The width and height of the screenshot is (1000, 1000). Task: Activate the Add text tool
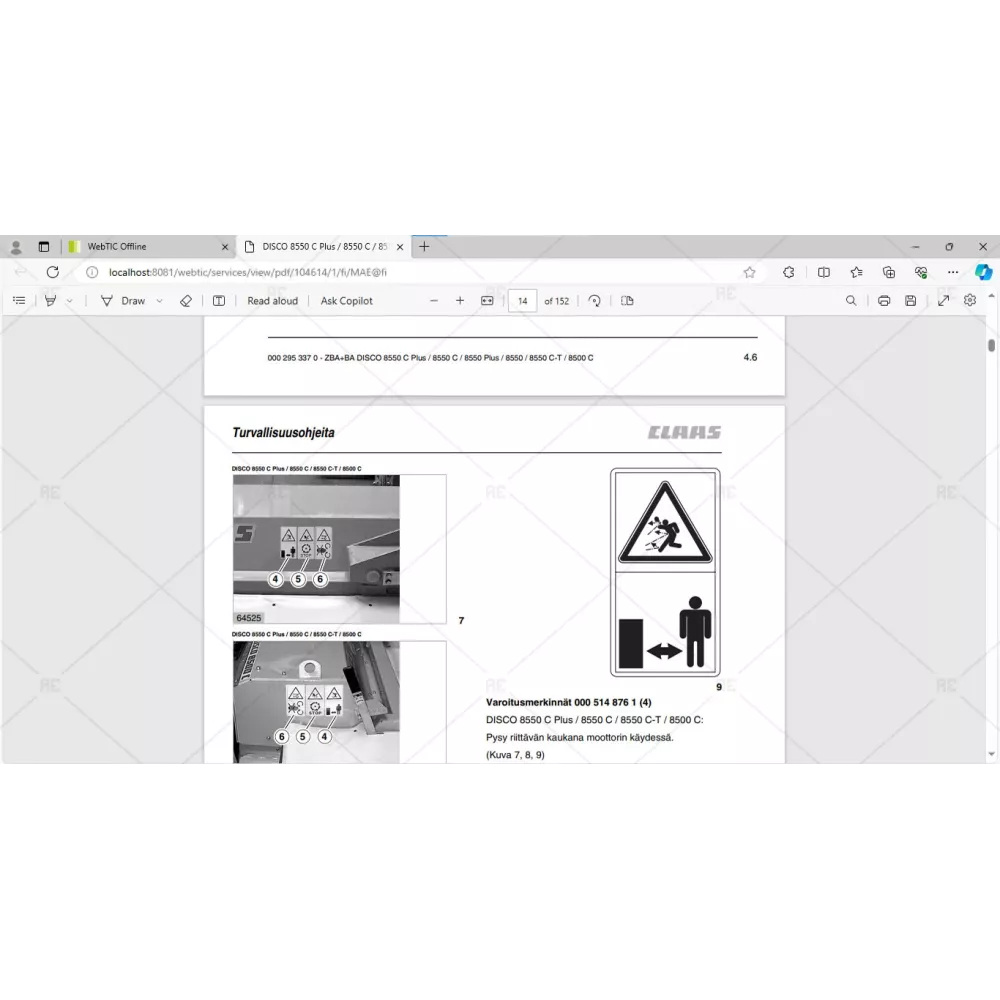(219, 300)
